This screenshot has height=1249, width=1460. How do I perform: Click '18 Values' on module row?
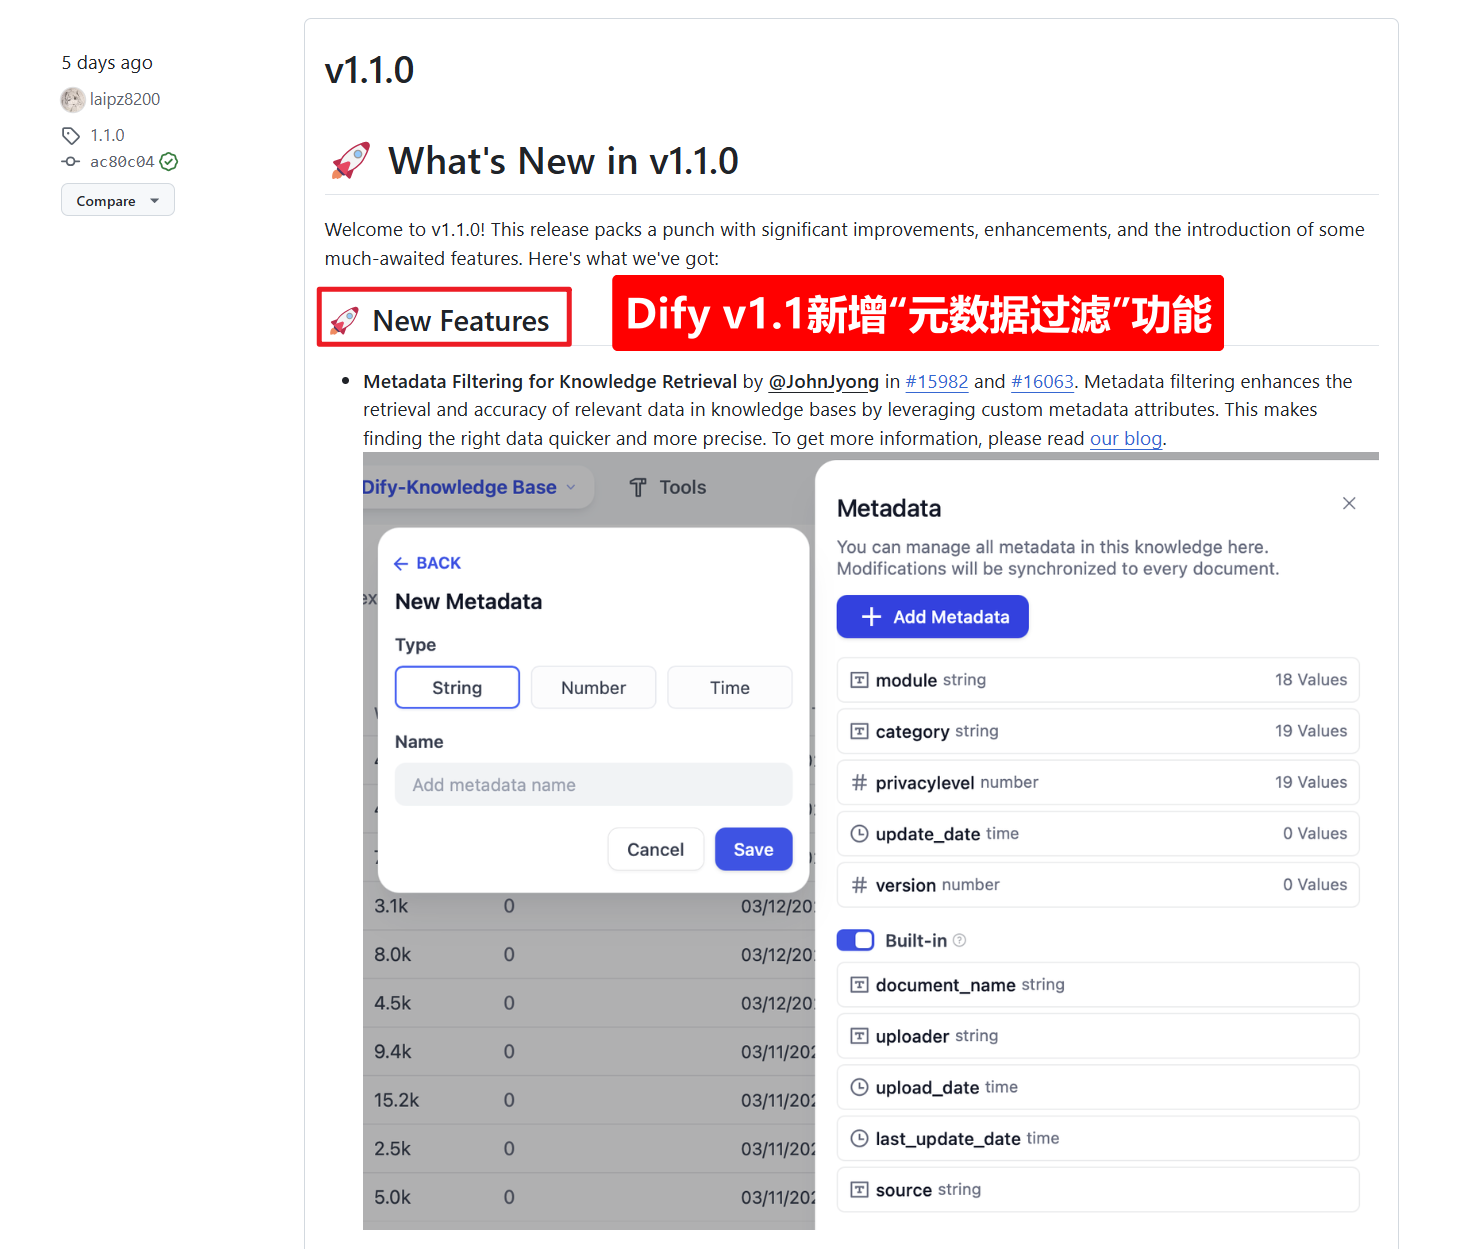tap(1311, 680)
